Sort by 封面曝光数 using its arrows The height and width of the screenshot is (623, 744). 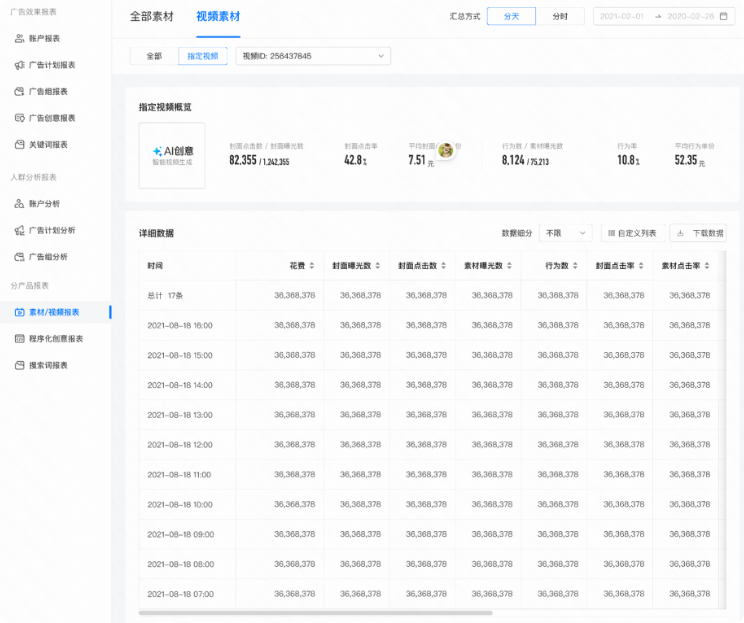tap(378, 266)
